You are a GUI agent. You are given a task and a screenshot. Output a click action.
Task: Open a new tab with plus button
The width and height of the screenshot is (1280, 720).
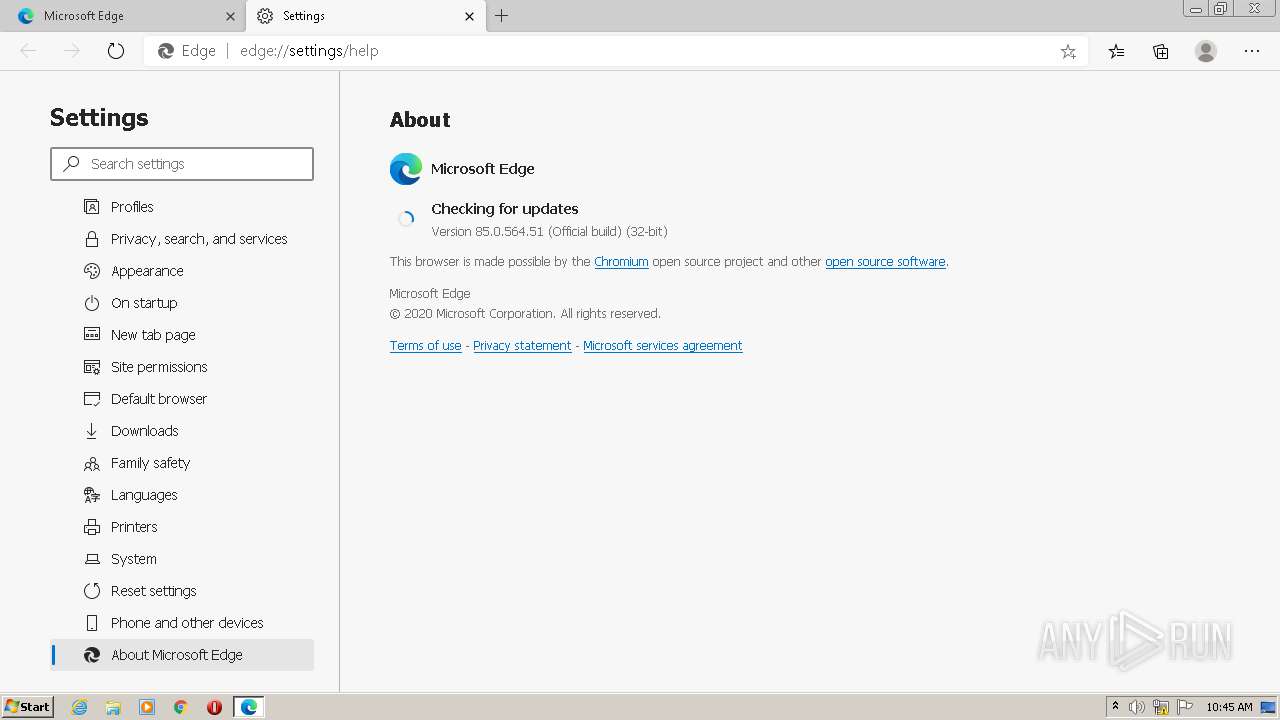(x=502, y=16)
